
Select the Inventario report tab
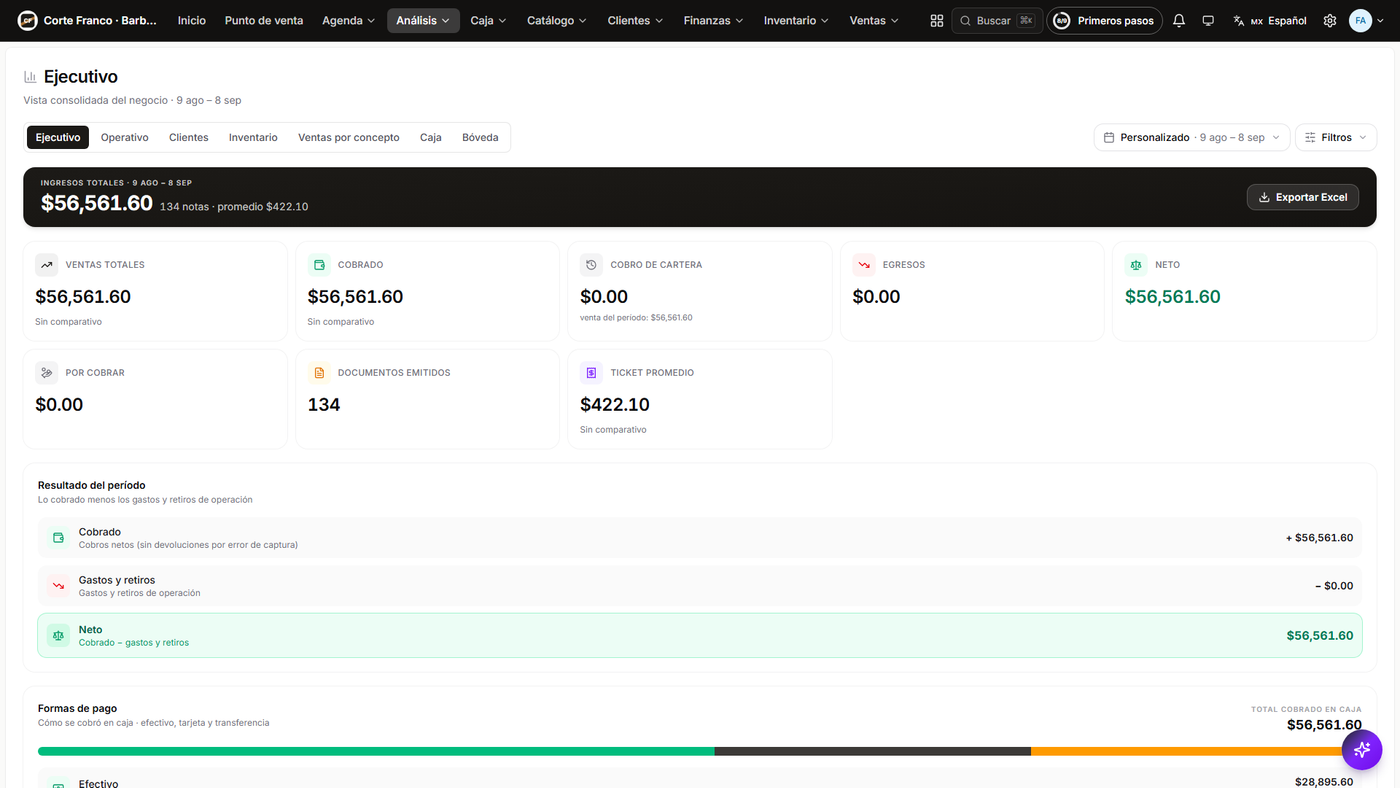tap(253, 138)
